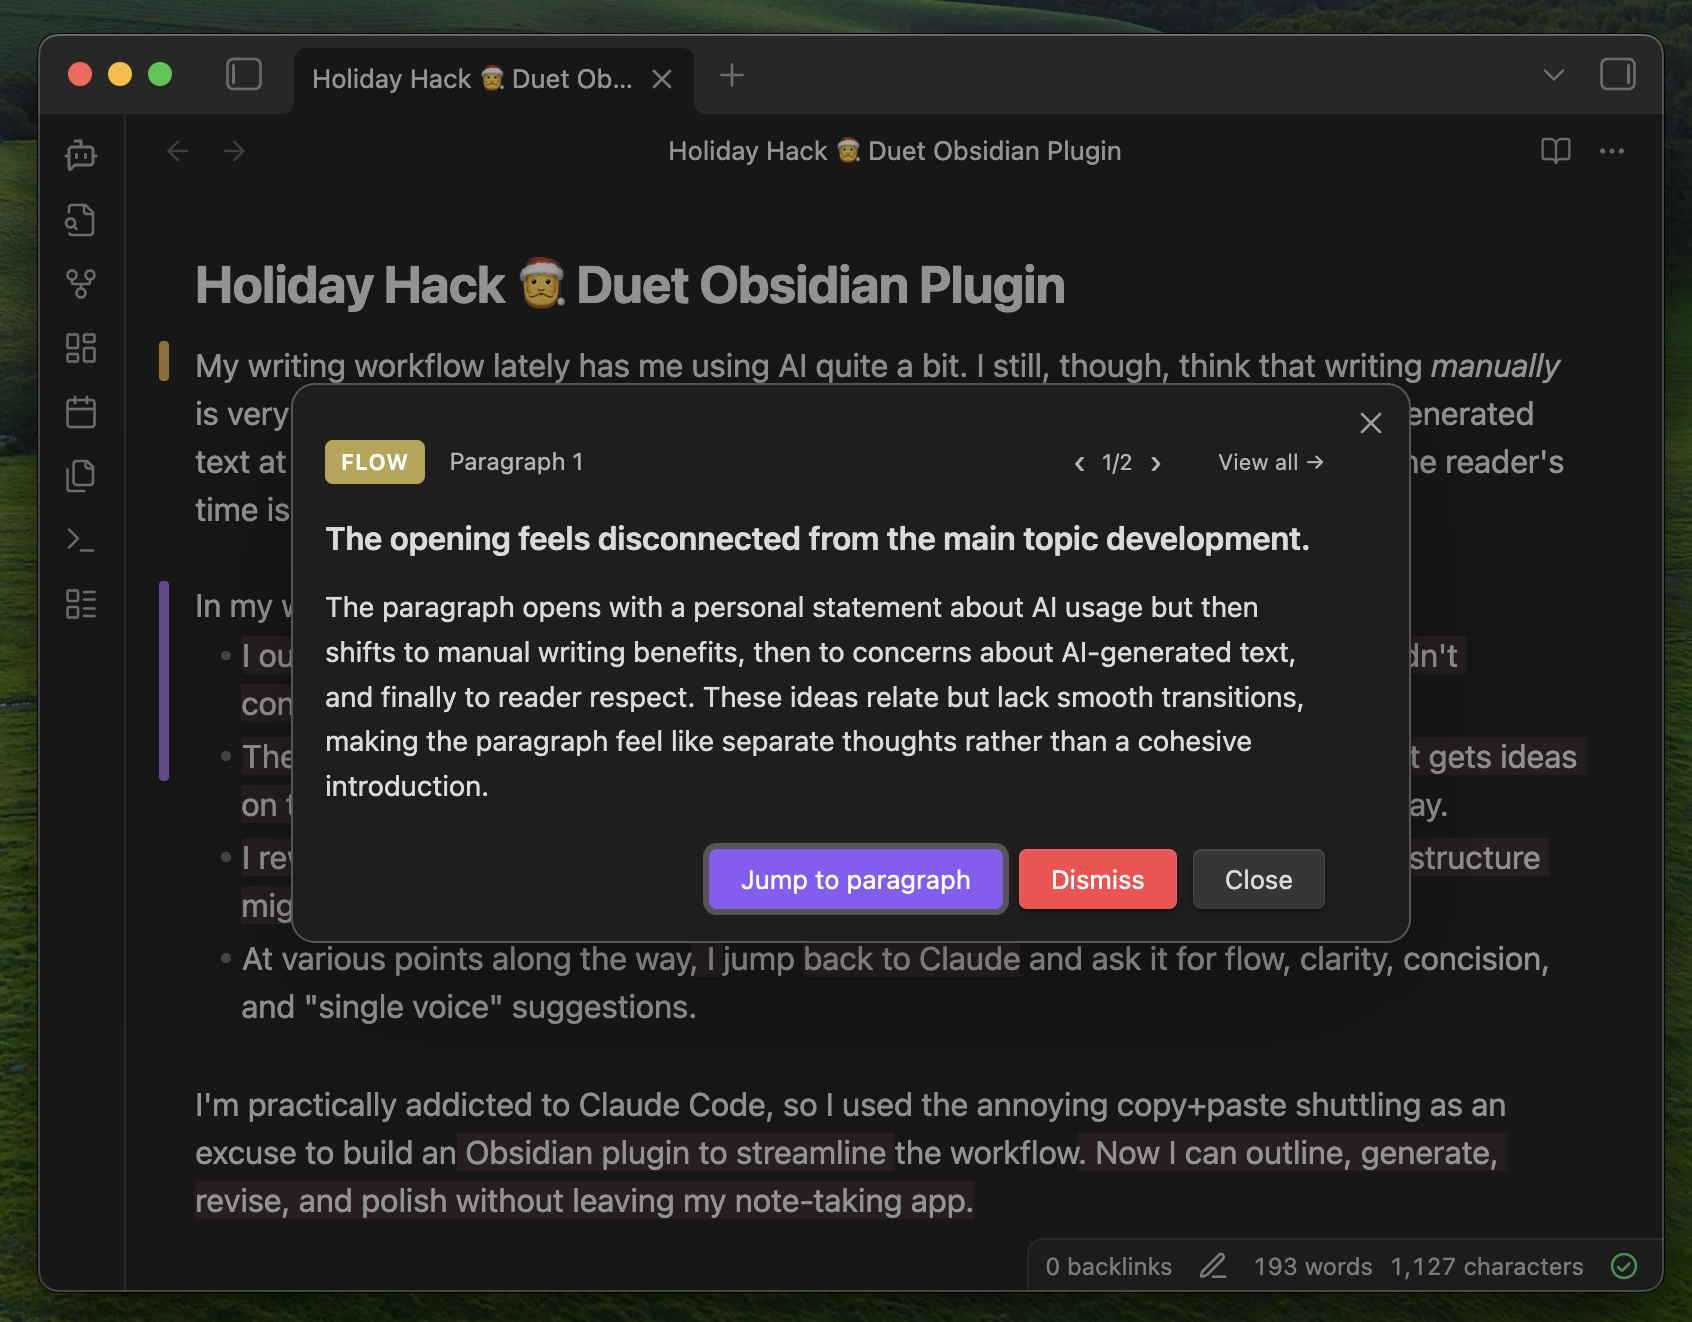1692x1322 pixels.
Task: Toggle the left sidebar
Action: coord(244,75)
